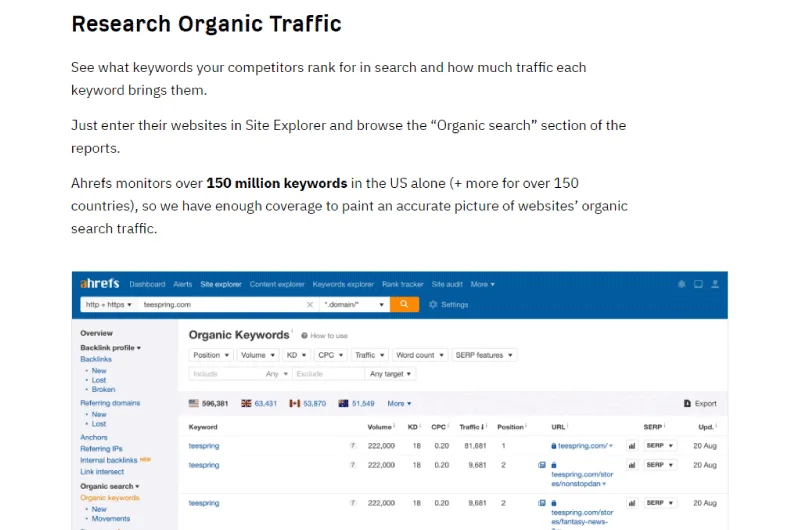Click the monitor icon in header
Viewport: 800px width, 530px height.
[x=698, y=284]
